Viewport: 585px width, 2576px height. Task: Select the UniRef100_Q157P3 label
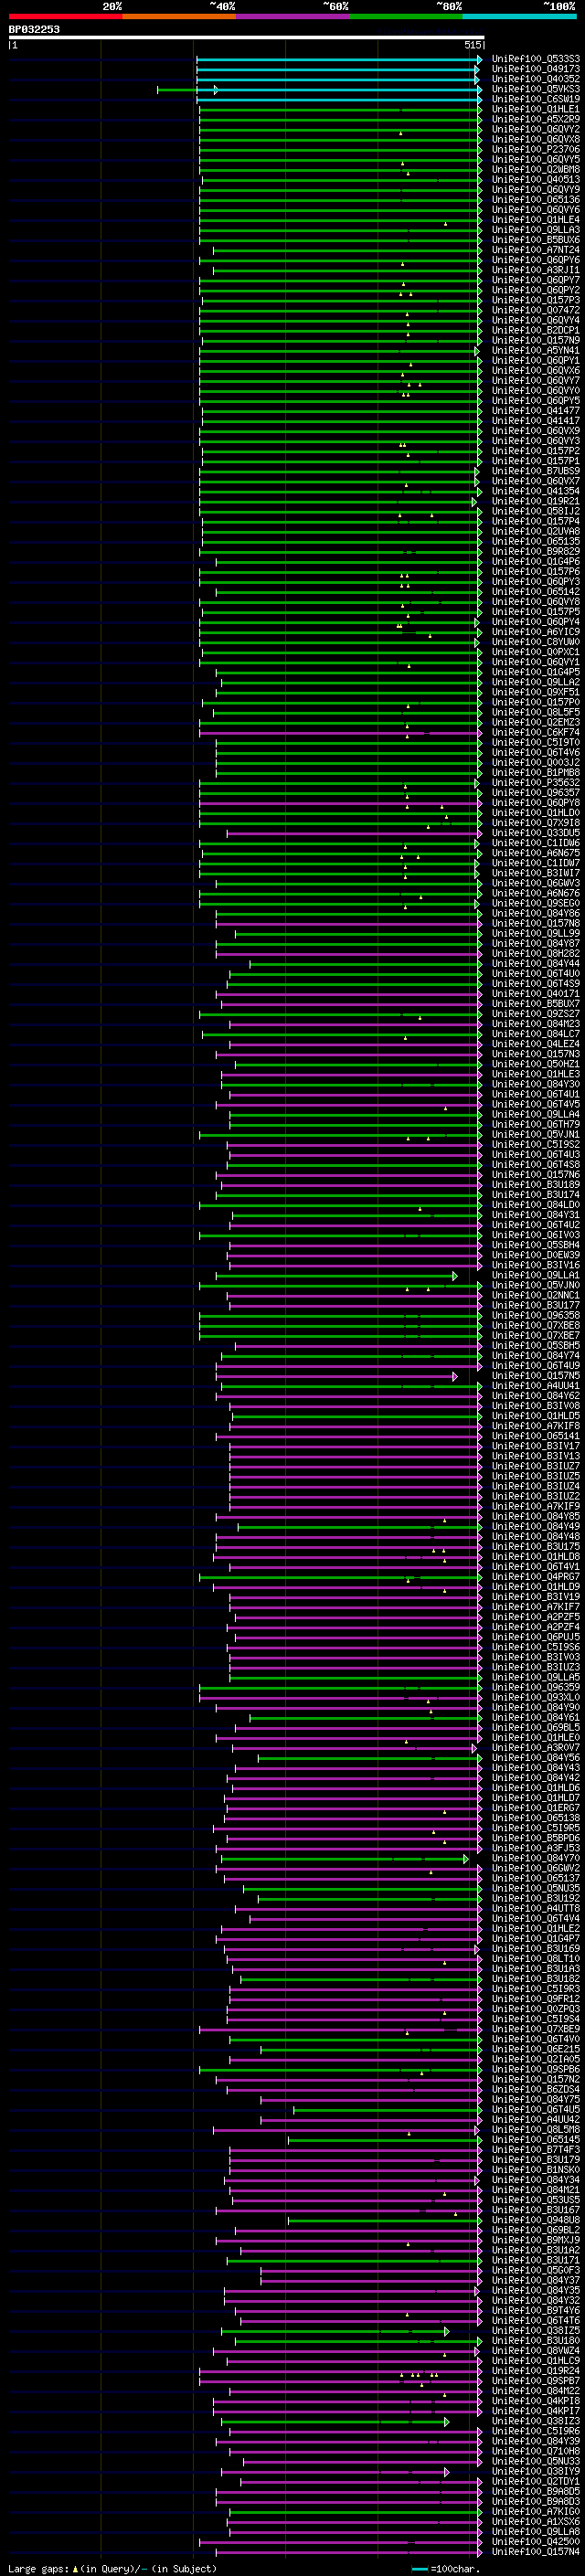536,300
